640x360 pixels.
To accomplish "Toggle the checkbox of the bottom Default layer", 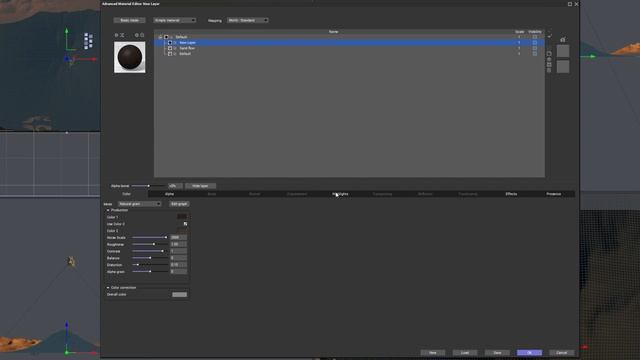I will 170,53.
